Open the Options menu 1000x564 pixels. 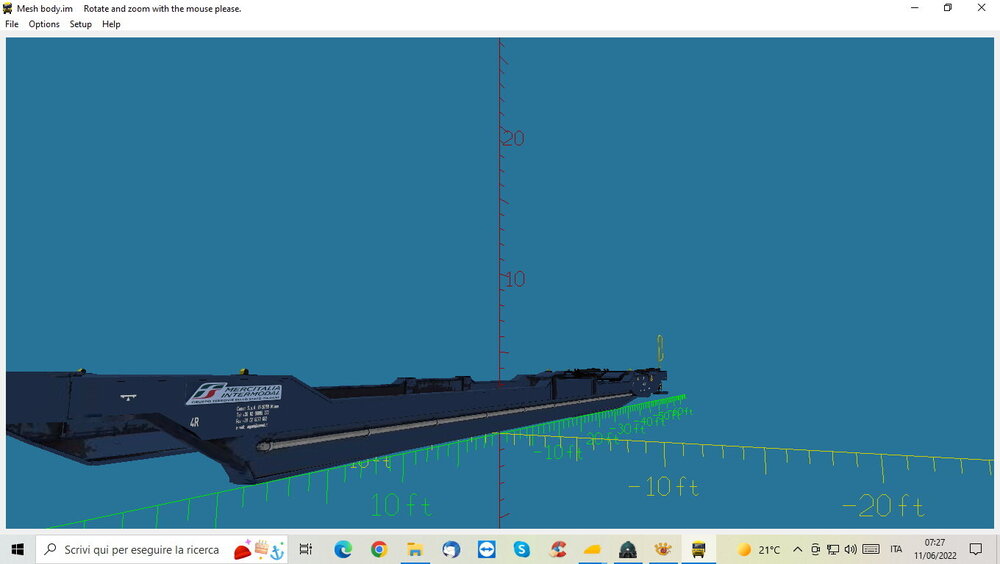coord(44,24)
